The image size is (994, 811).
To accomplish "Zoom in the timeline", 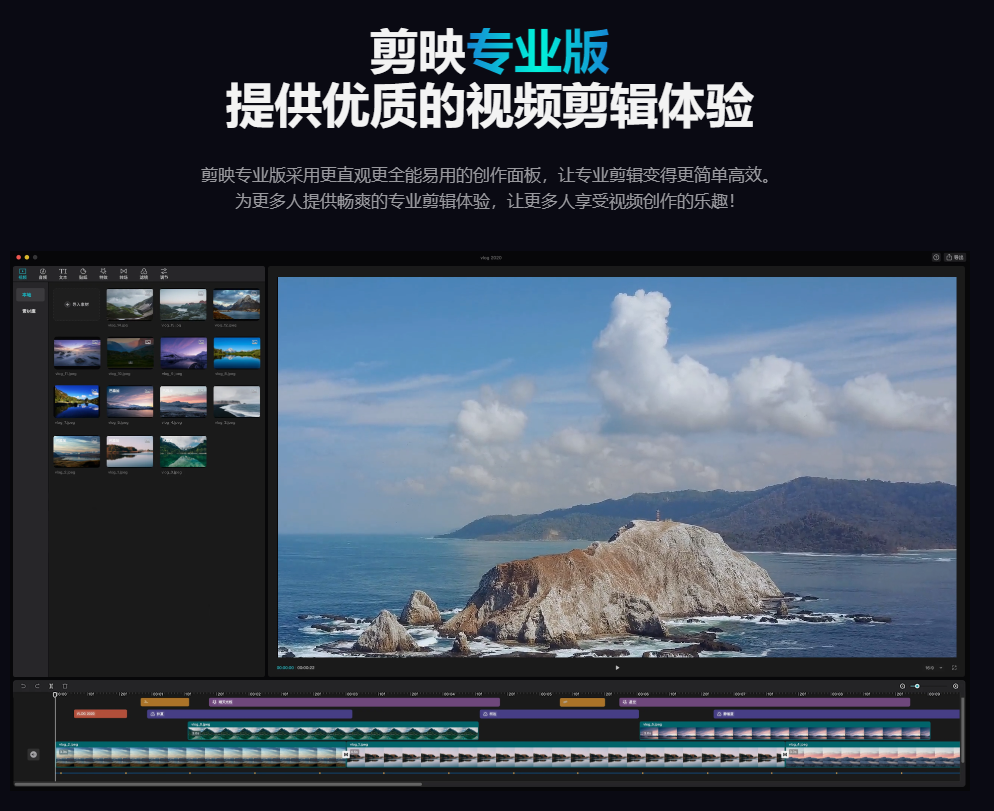I will 955,686.
